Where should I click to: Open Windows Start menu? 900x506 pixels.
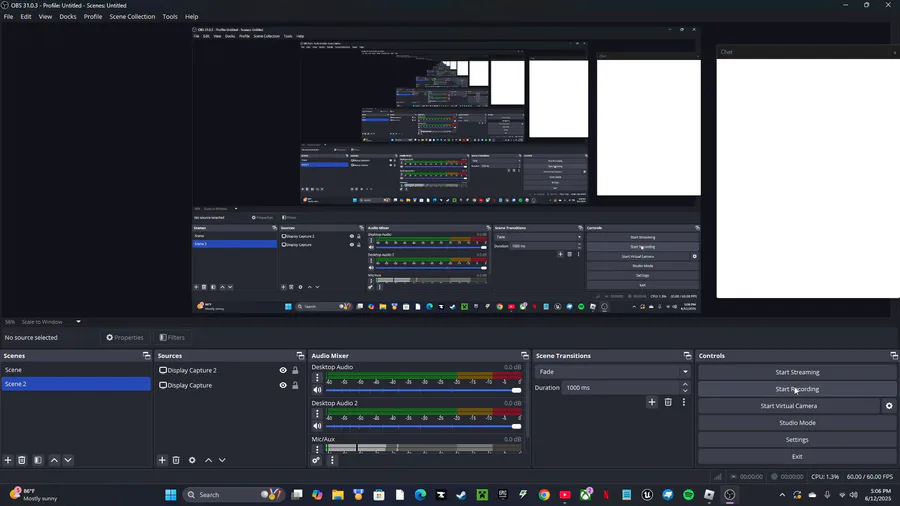170,495
